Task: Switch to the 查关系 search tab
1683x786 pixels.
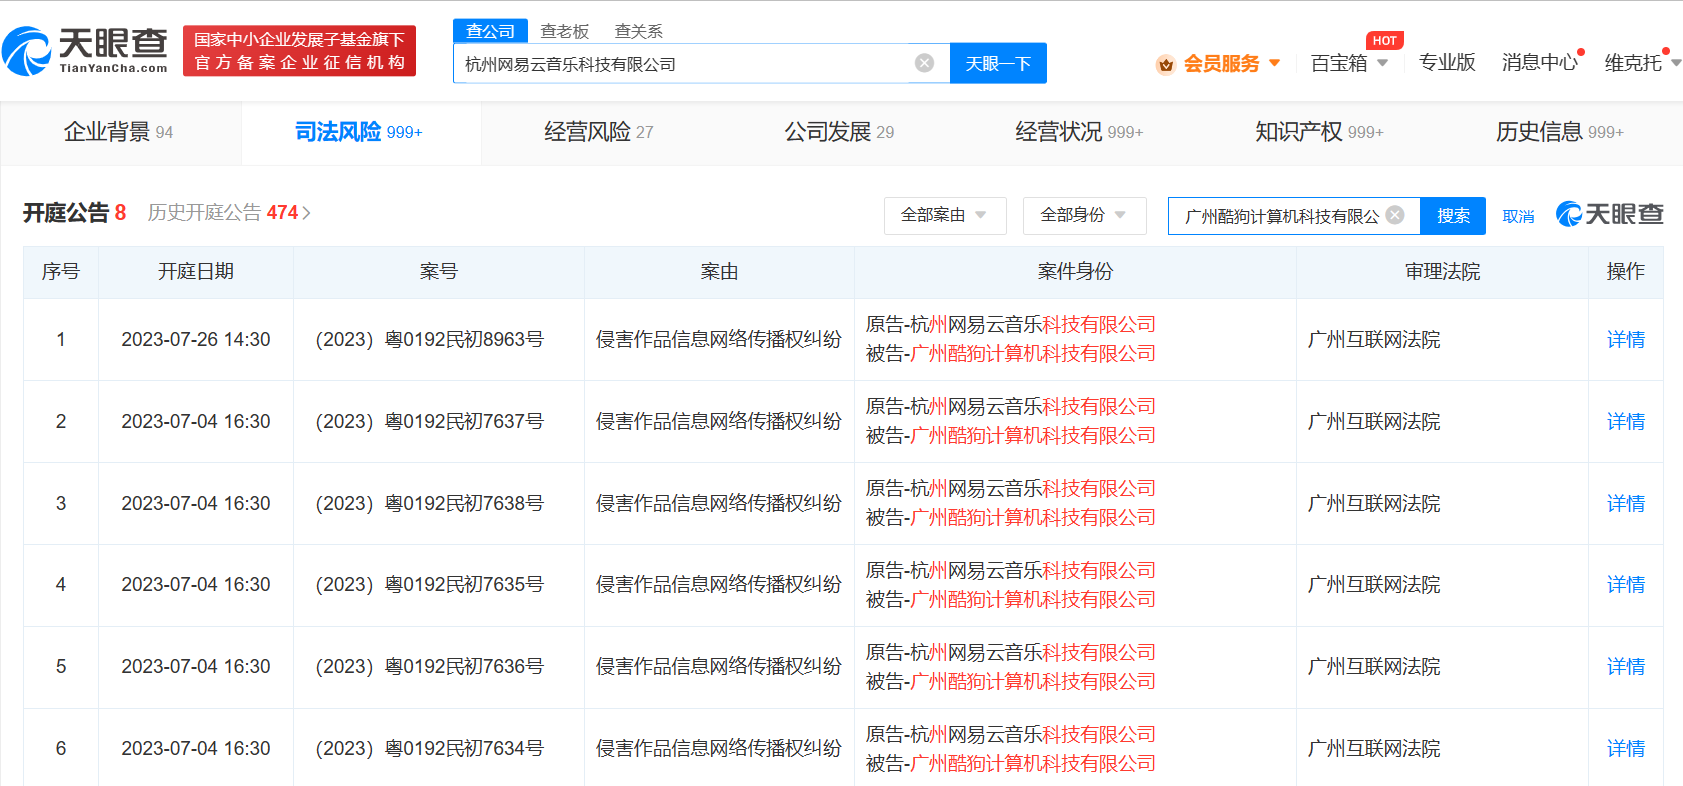Action: pyautogui.click(x=638, y=31)
